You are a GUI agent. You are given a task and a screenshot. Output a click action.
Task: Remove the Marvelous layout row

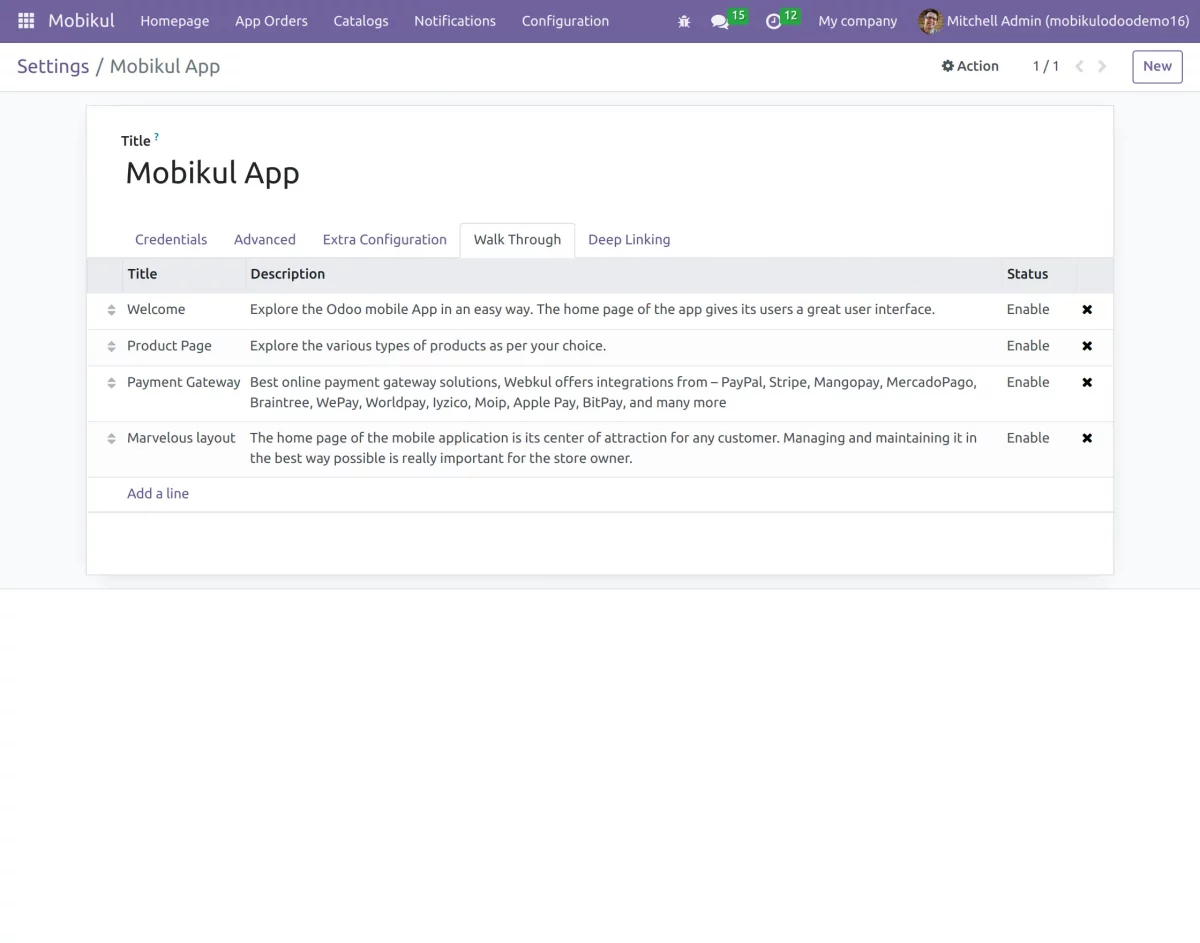(x=1087, y=438)
